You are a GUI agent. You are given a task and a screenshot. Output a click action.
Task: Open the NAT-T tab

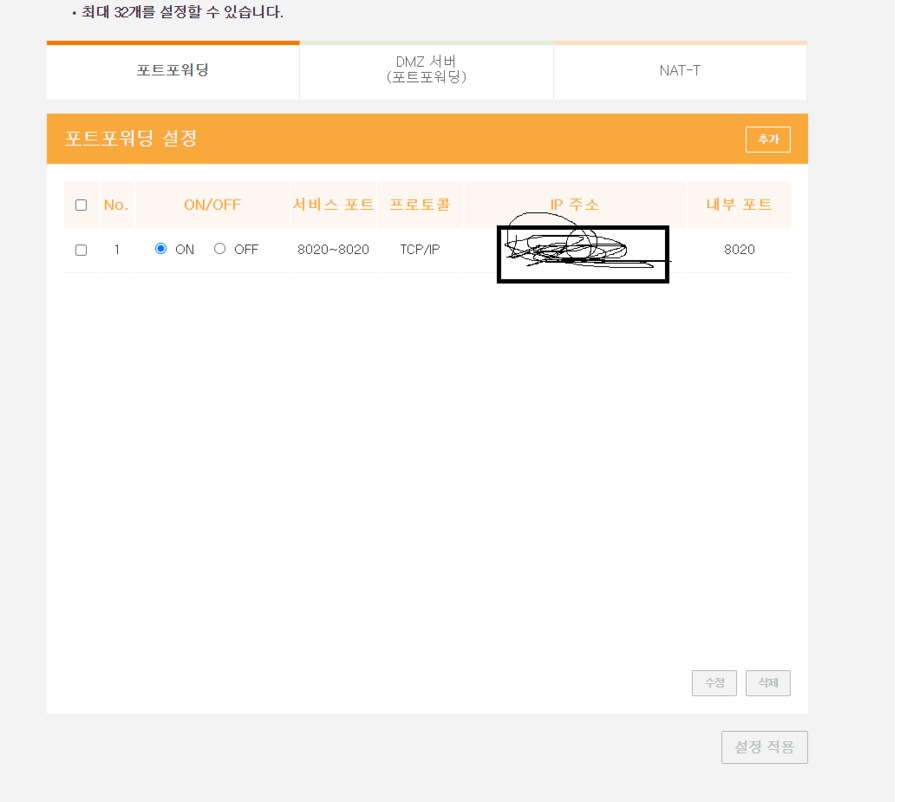679,72
